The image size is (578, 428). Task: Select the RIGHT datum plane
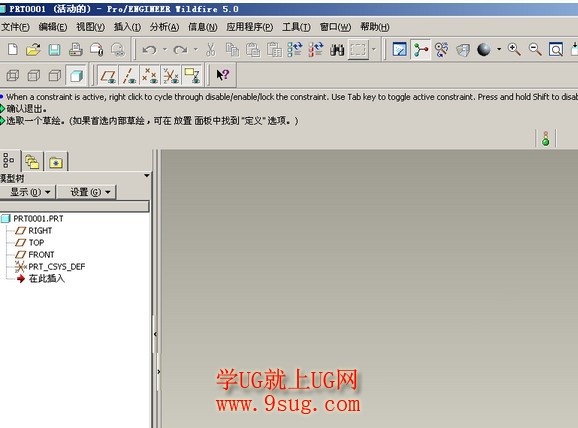point(34,231)
